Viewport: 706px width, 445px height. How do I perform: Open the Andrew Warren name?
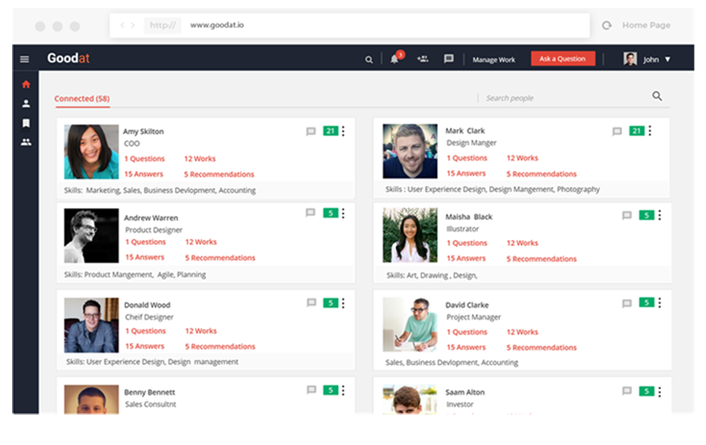pyautogui.click(x=151, y=218)
